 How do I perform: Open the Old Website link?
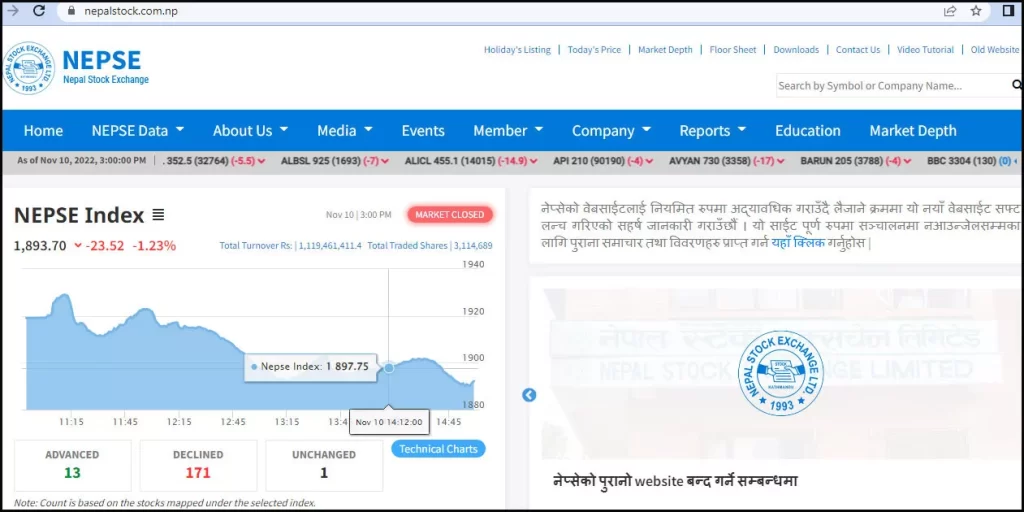995,50
